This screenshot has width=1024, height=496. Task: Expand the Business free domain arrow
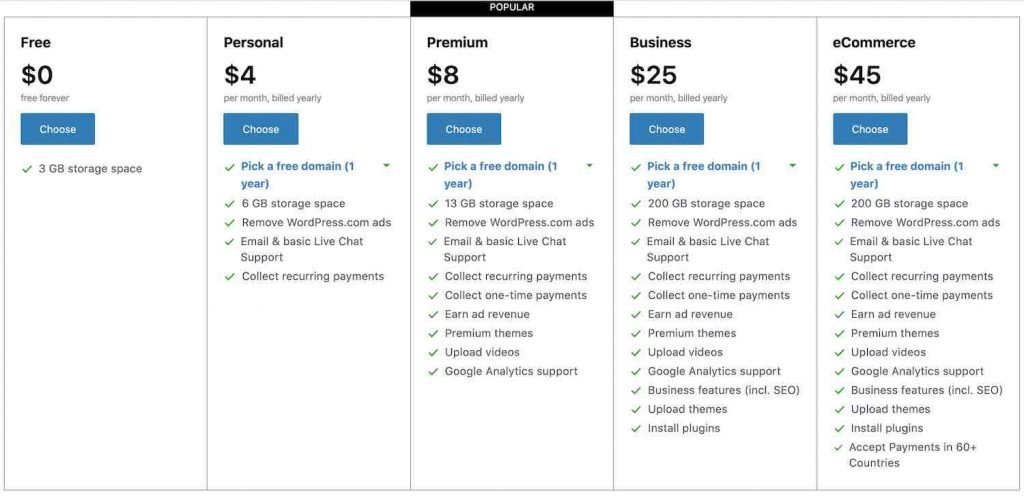793,166
